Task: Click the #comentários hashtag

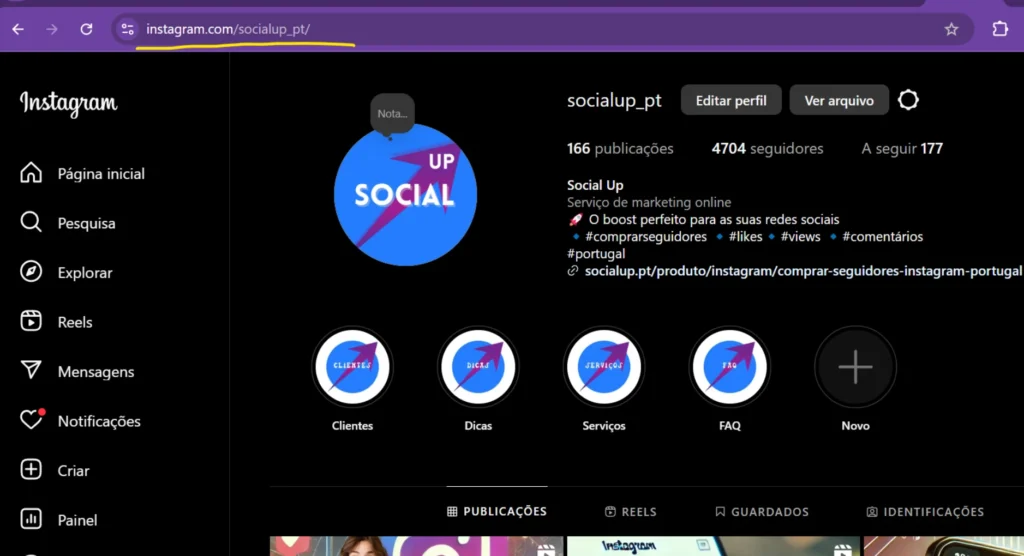Action: [x=882, y=237]
